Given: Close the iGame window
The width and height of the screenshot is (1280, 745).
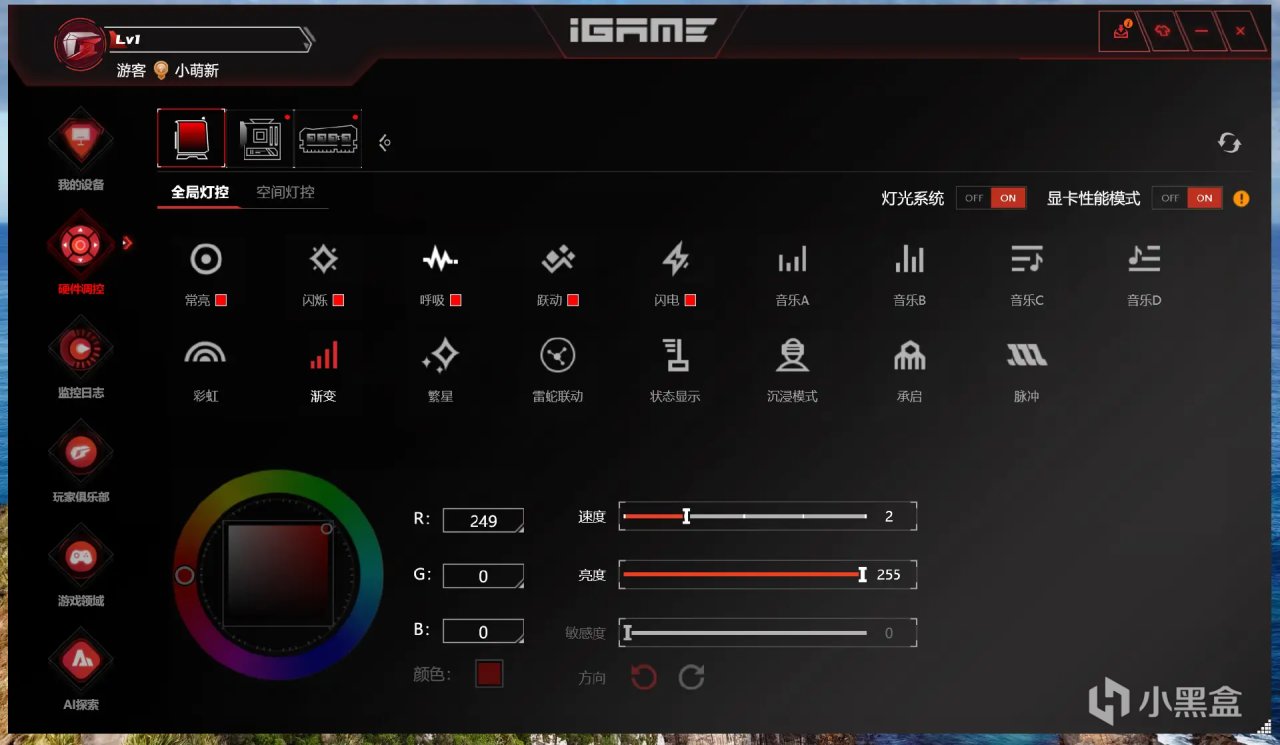Looking at the screenshot, I should pos(1240,32).
